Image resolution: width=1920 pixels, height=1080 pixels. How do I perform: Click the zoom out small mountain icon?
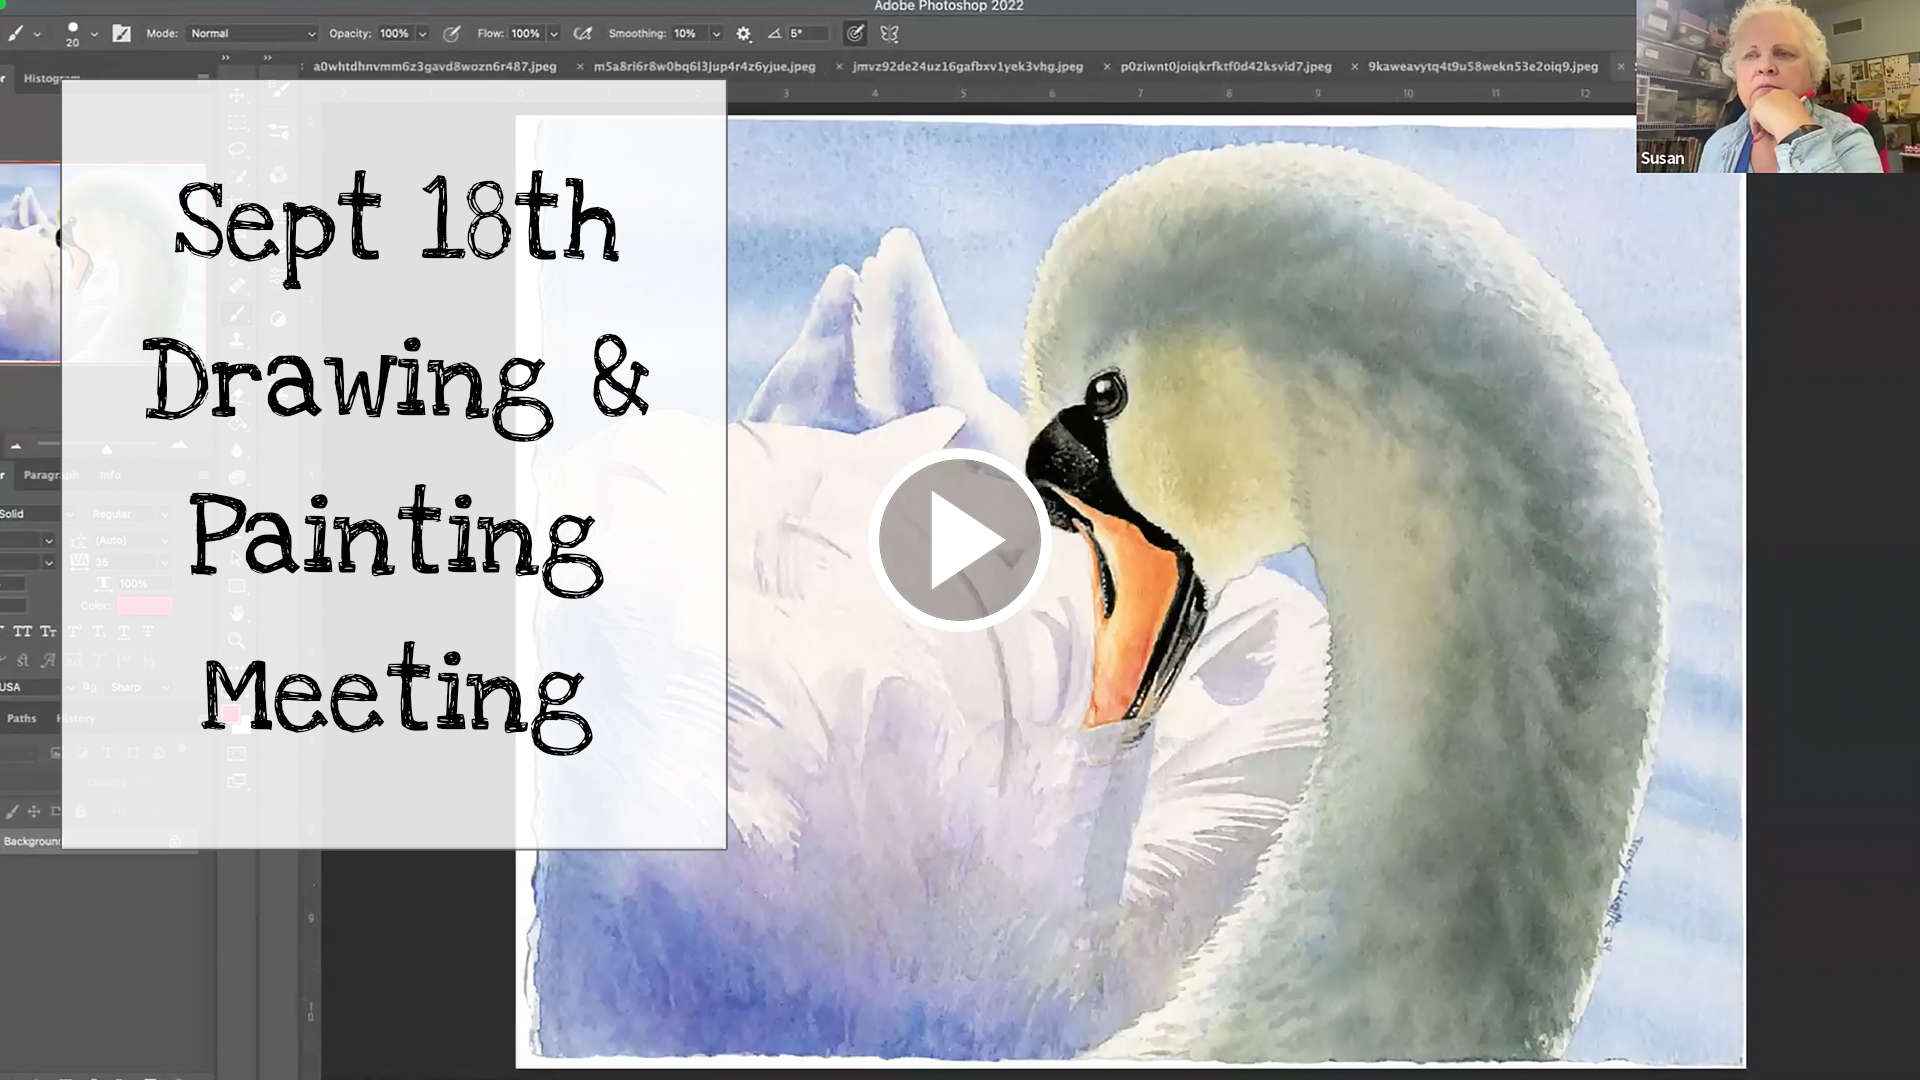click(16, 446)
